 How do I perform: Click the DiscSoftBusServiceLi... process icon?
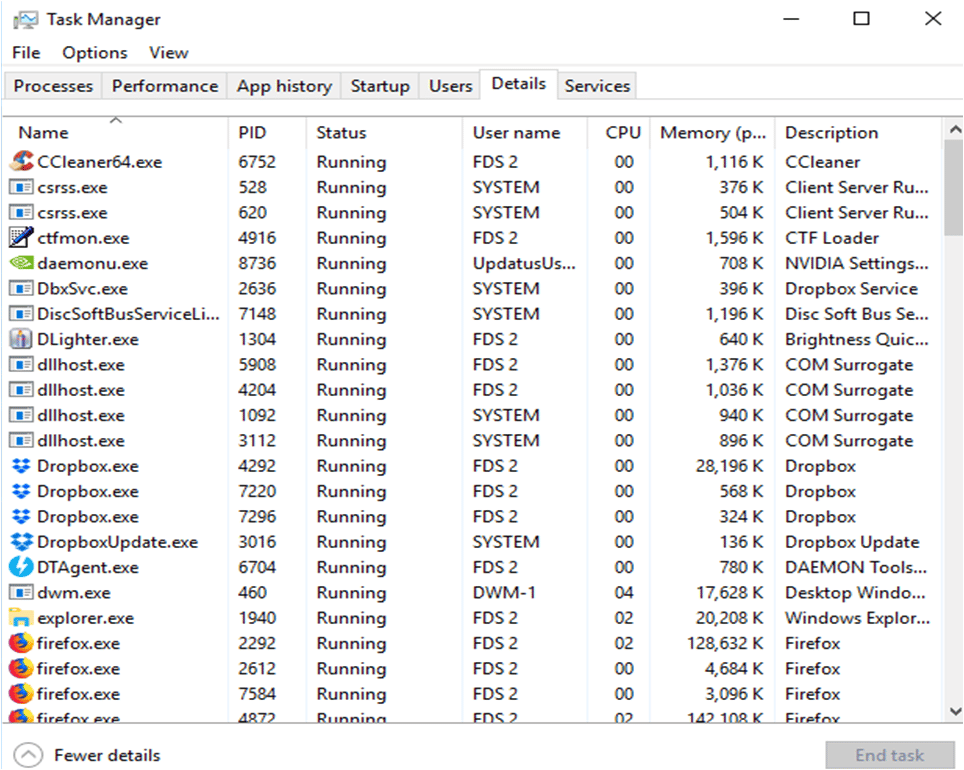(22, 314)
